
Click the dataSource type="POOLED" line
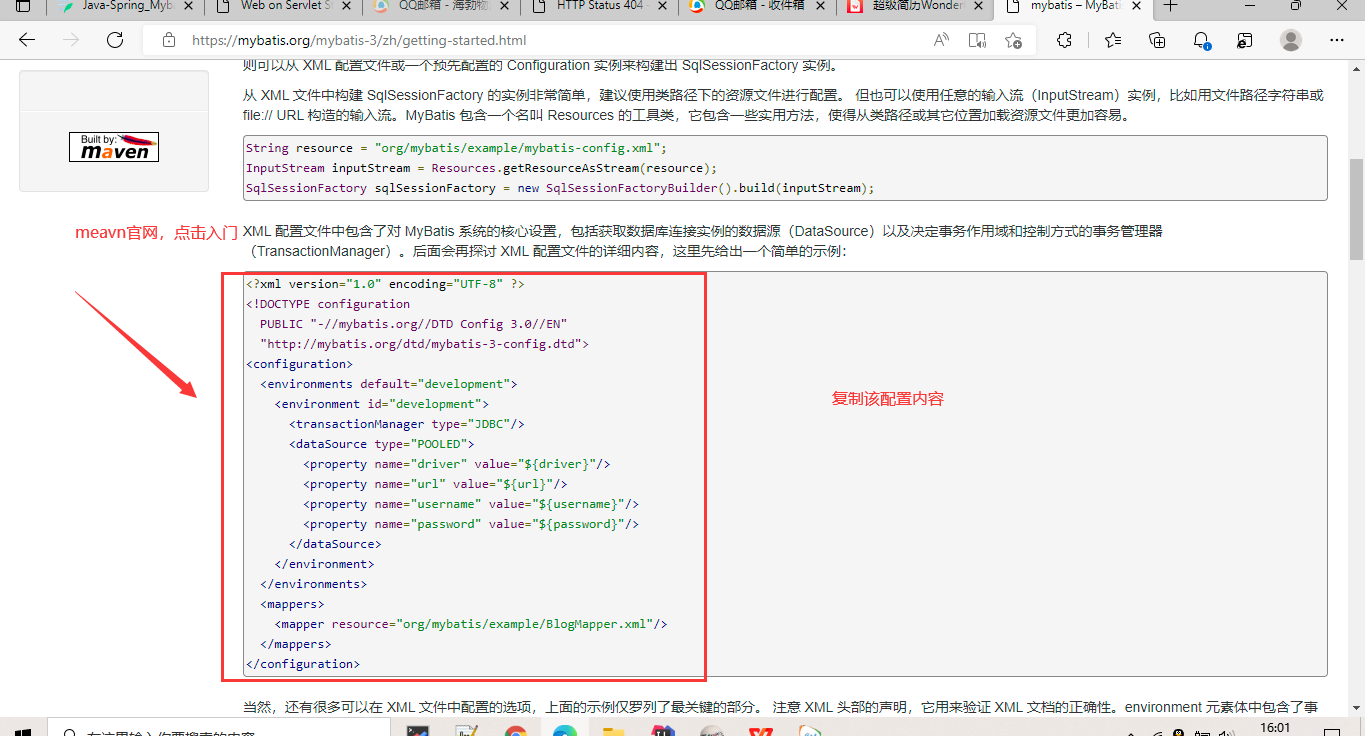click(x=382, y=444)
